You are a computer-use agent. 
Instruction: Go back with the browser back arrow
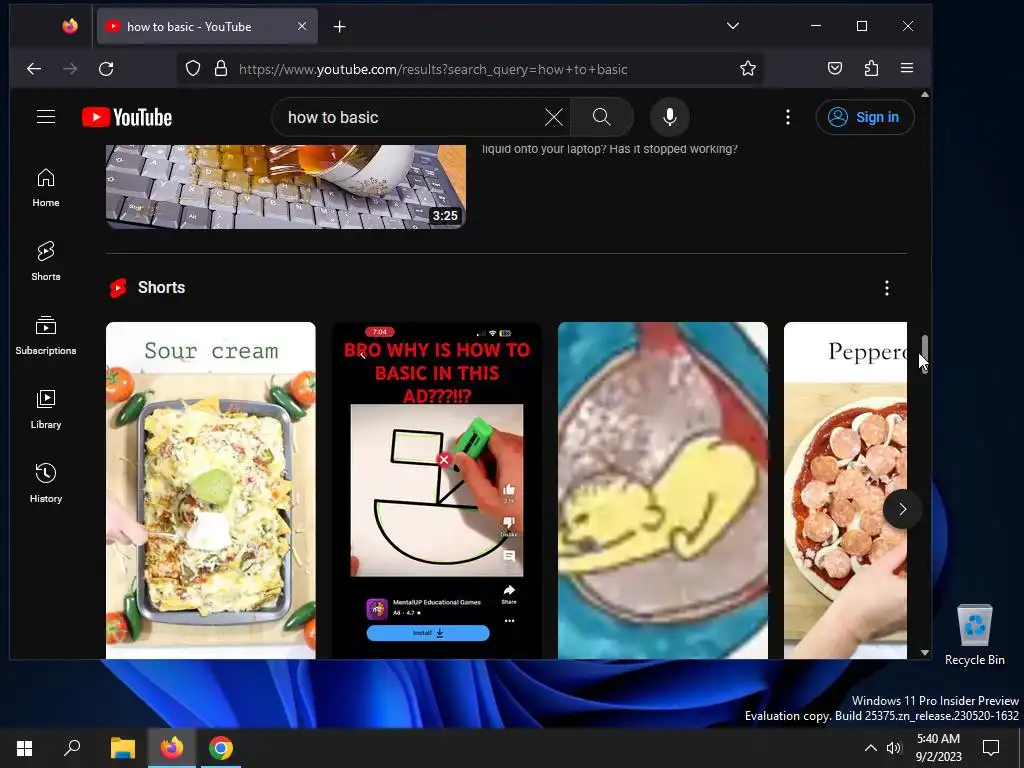tap(34, 69)
